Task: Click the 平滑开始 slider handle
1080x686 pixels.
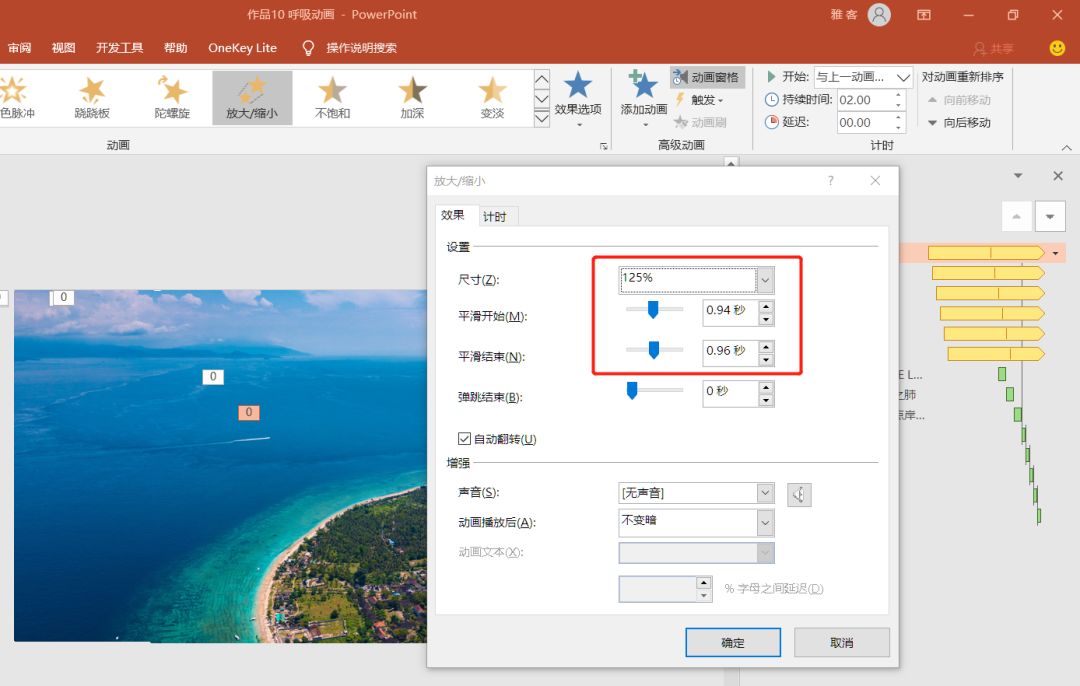Action: [653, 310]
